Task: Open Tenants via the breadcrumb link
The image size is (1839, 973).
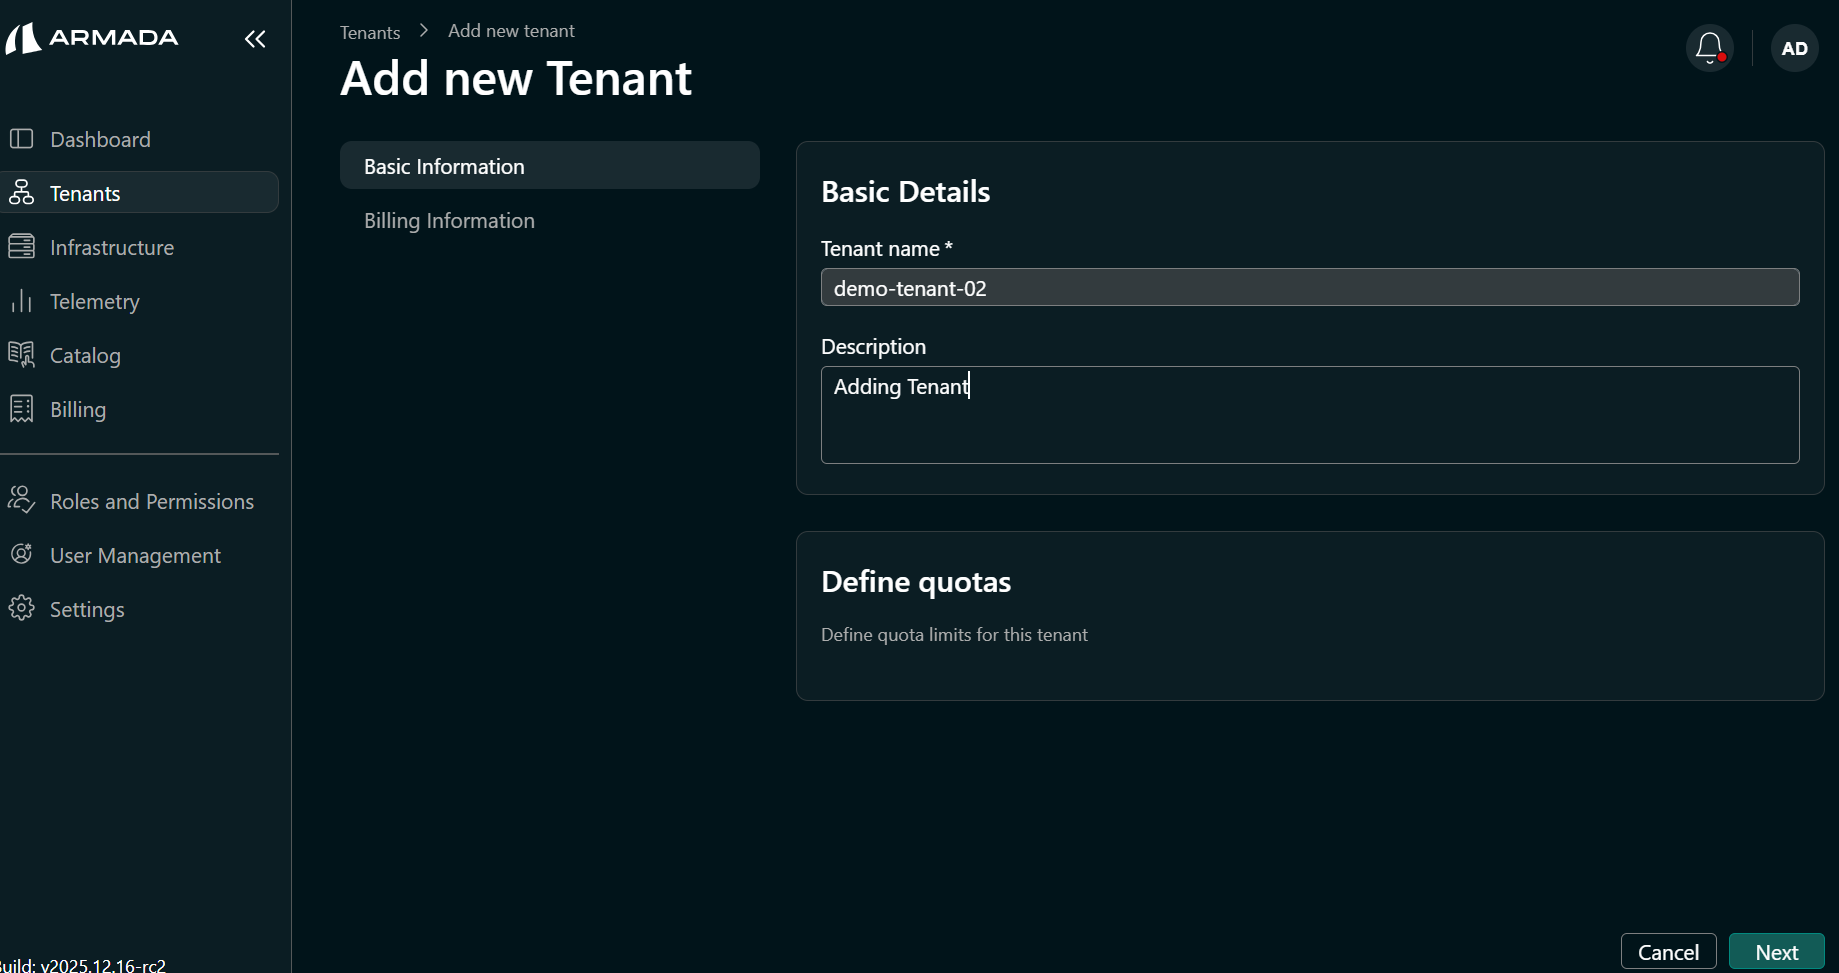Action: tap(369, 31)
